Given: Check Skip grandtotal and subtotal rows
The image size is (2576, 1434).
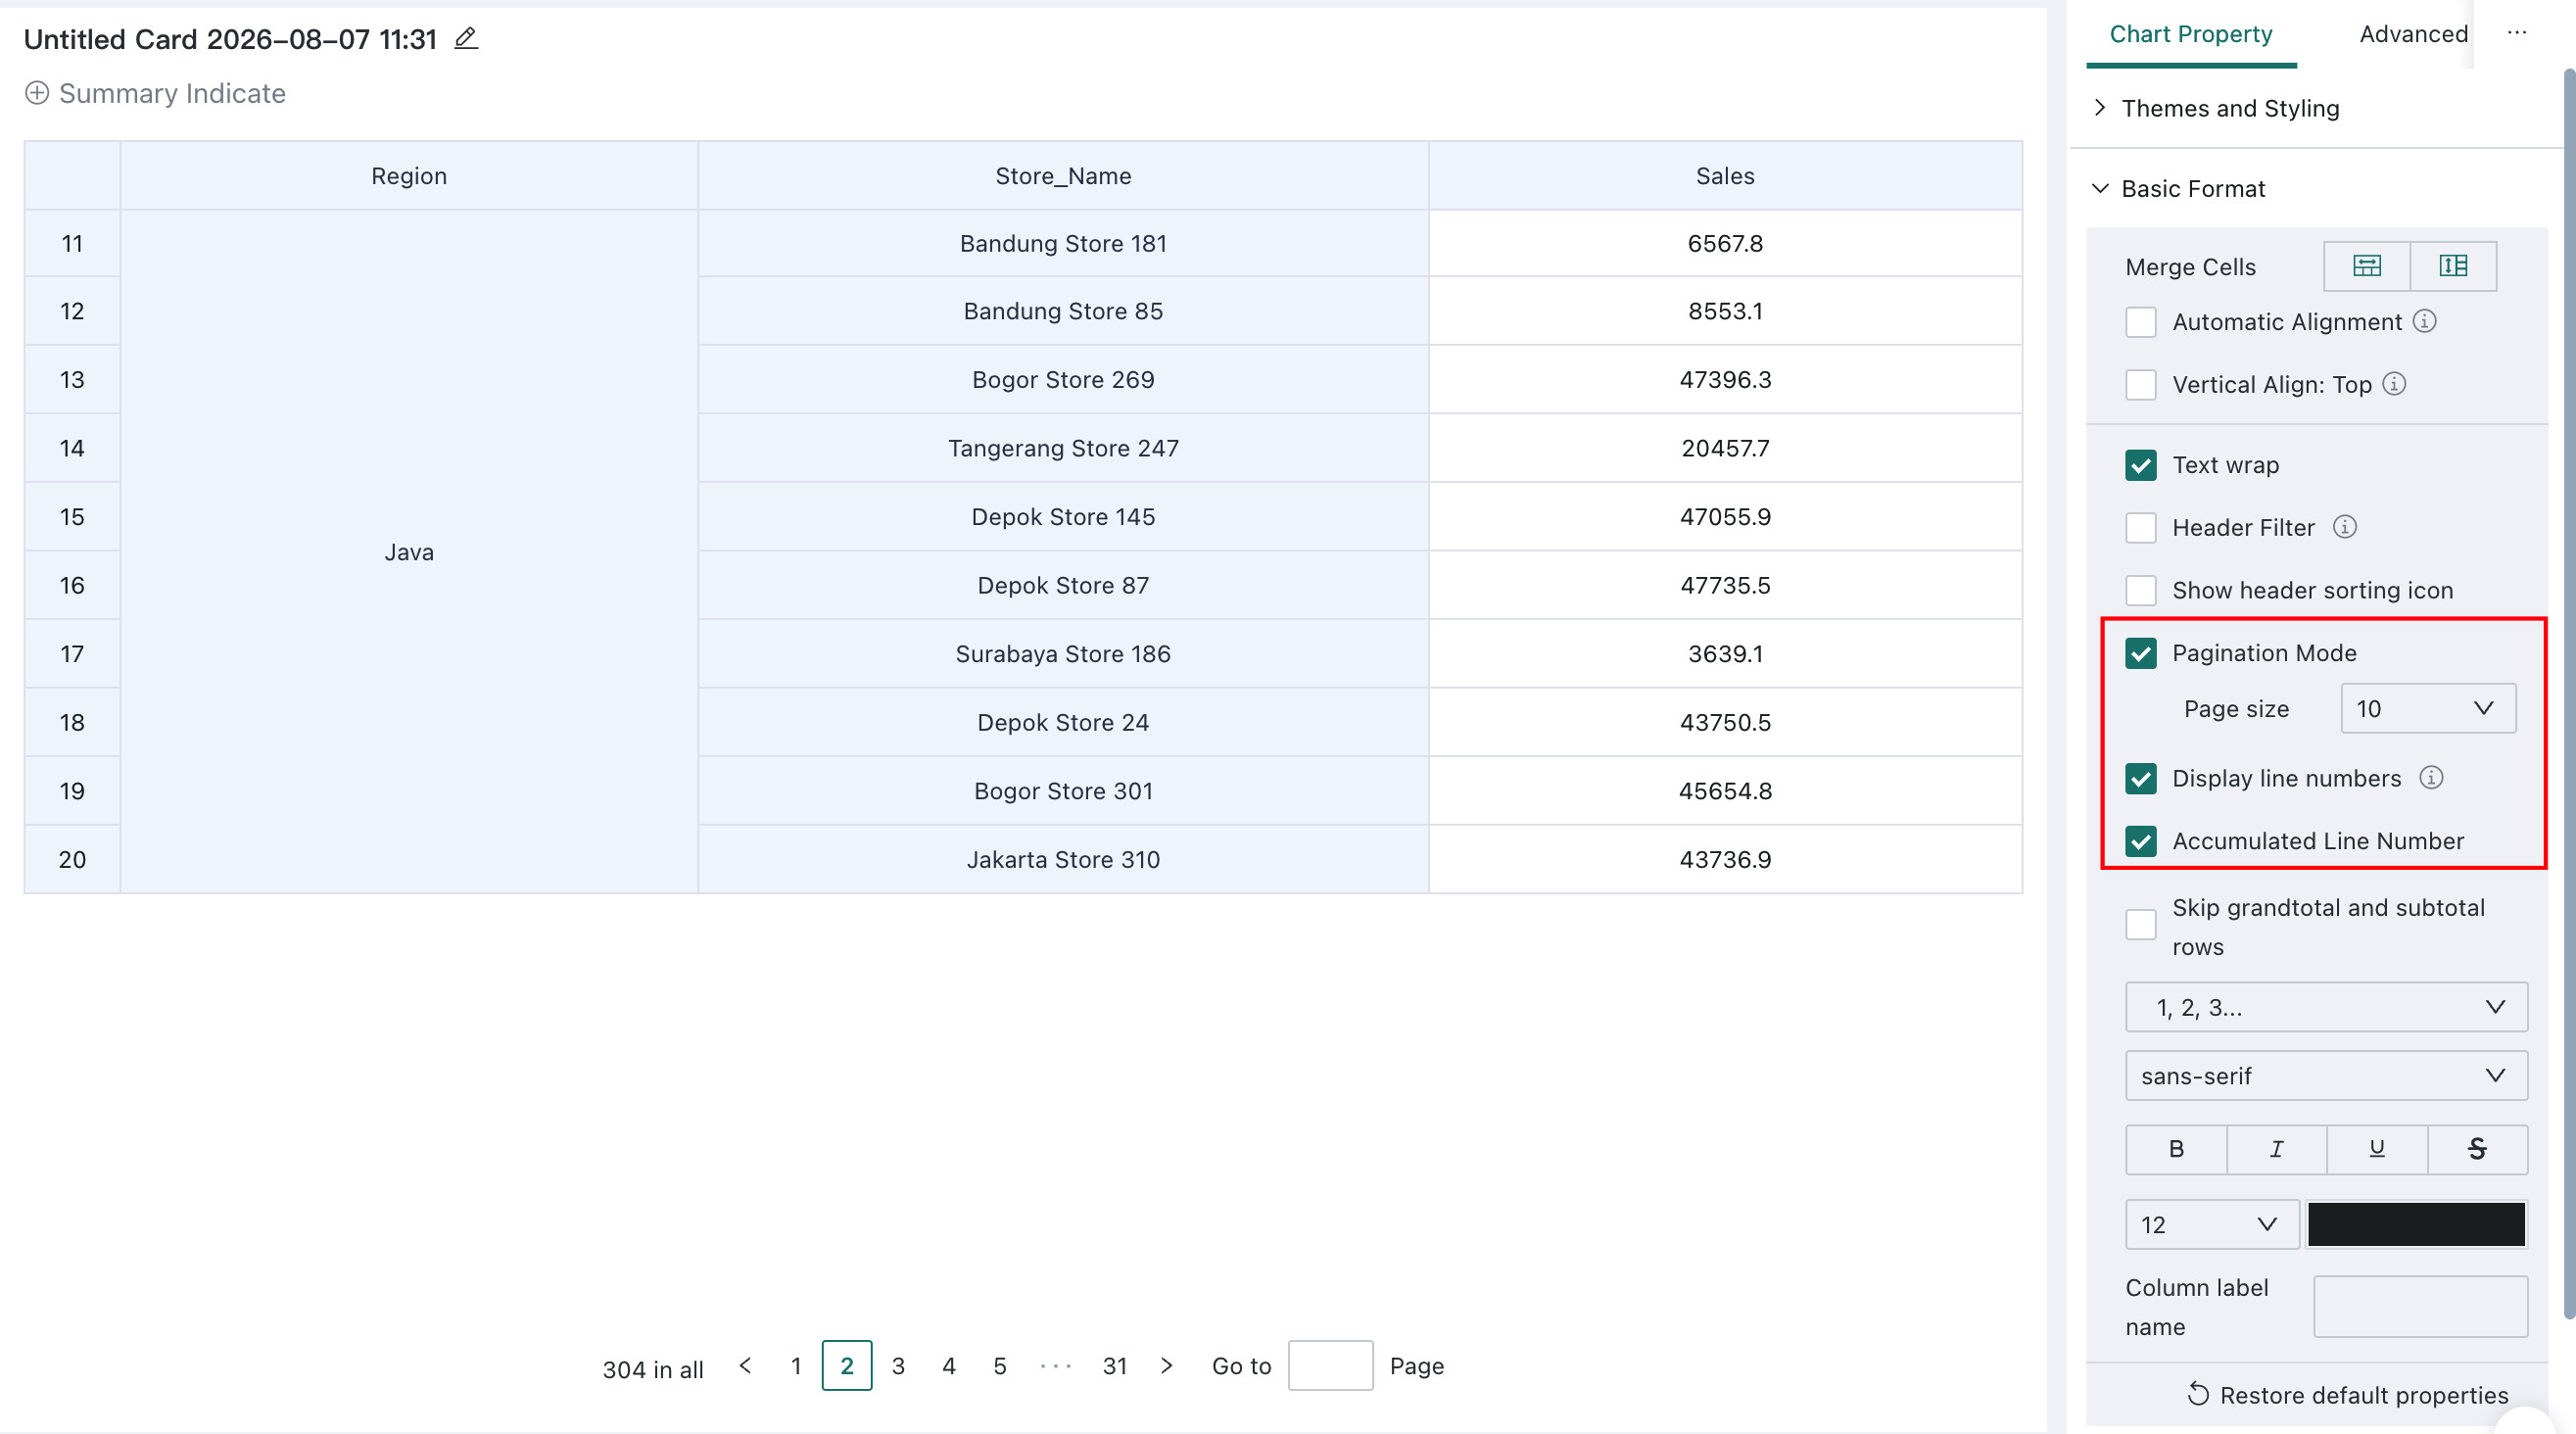Looking at the screenshot, I should [2141, 924].
